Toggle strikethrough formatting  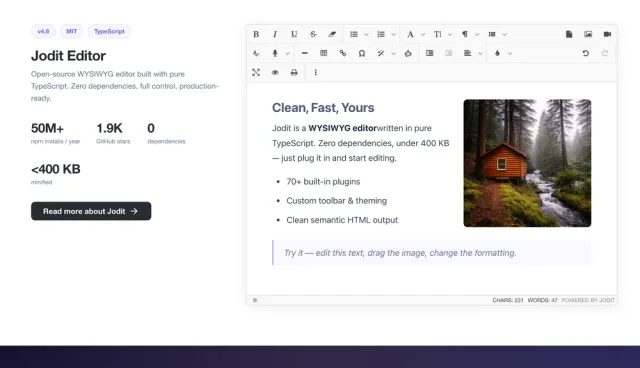pyautogui.click(x=313, y=34)
